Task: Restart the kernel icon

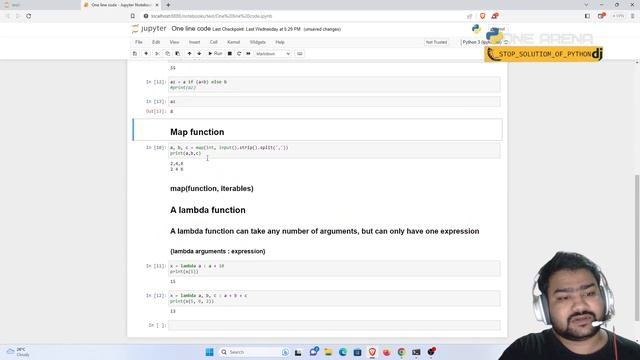Action: [x=239, y=53]
